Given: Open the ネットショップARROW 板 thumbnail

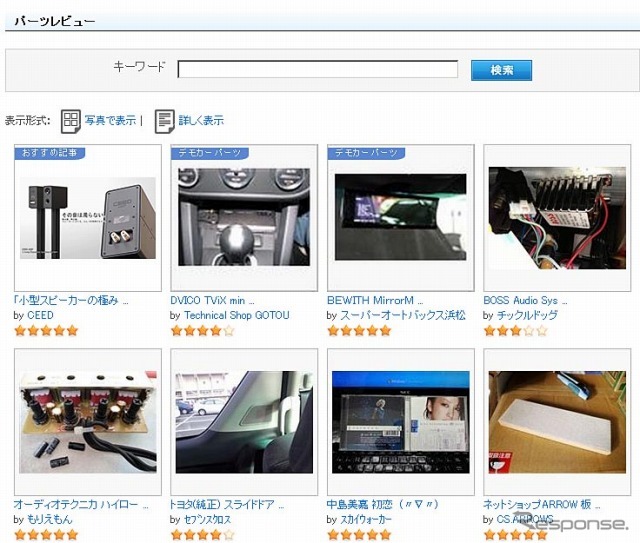Looking at the screenshot, I should tap(556, 422).
